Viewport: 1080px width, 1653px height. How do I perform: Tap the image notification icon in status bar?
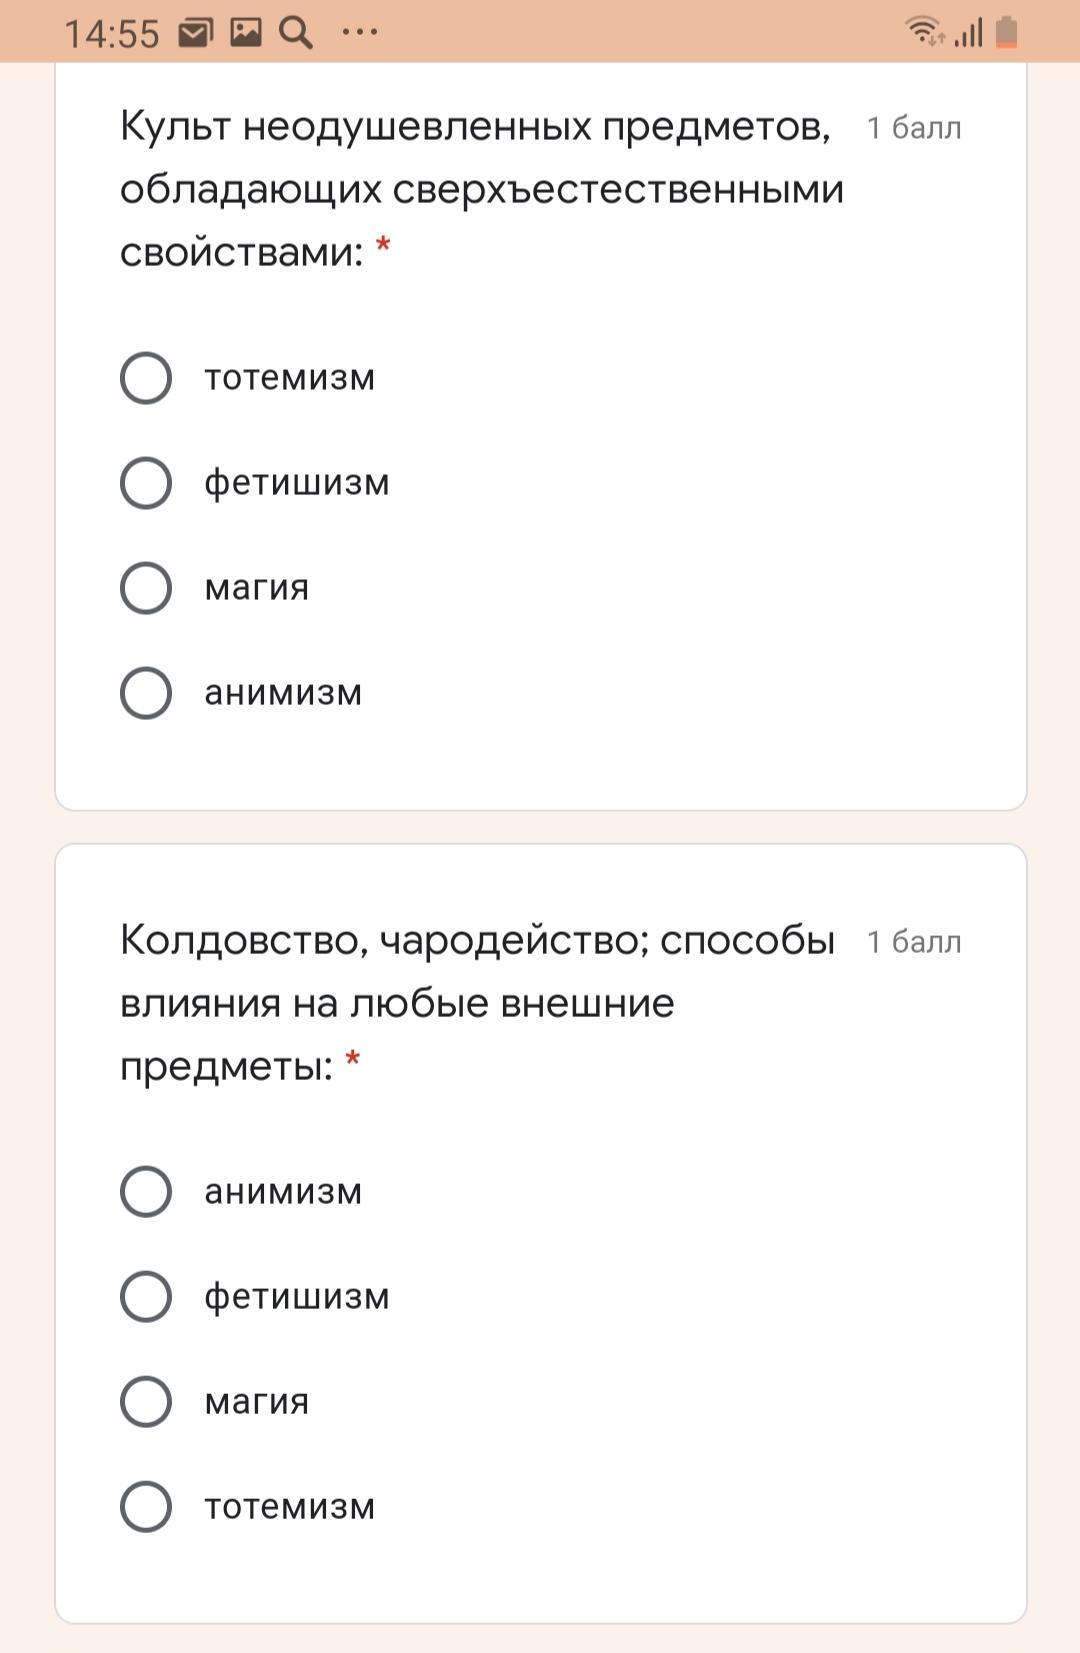[x=245, y=33]
